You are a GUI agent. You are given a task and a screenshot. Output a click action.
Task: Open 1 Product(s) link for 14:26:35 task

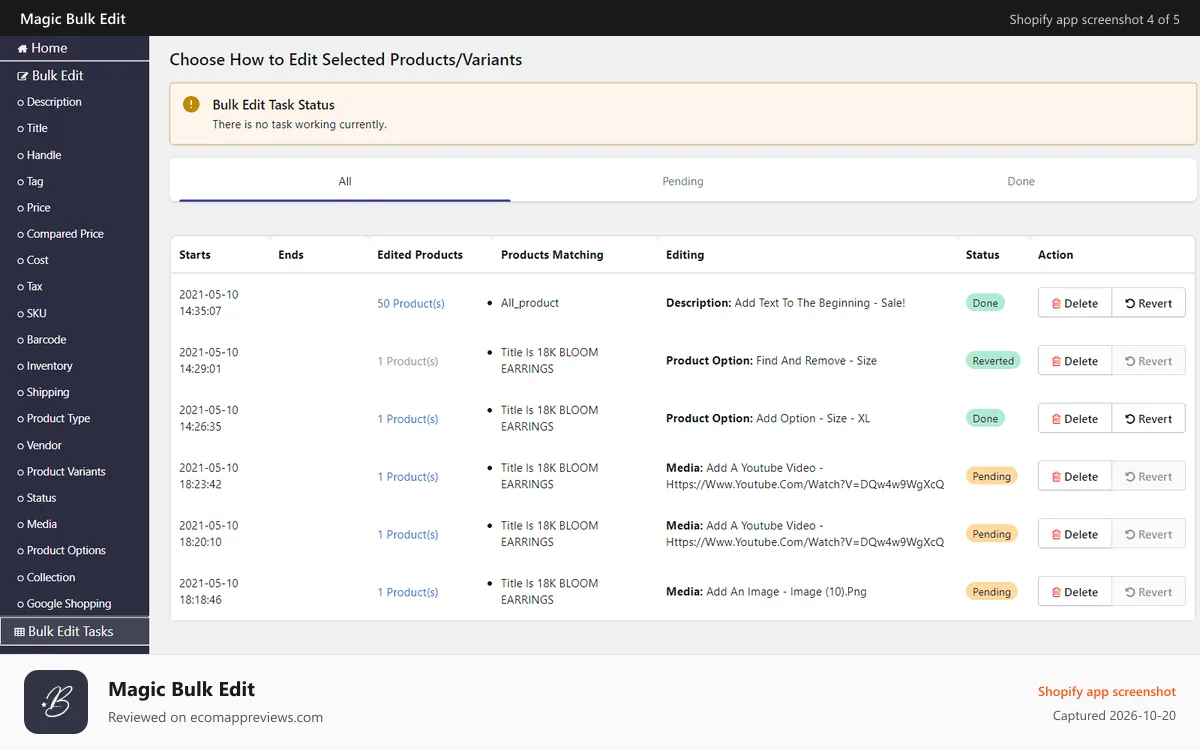click(408, 419)
